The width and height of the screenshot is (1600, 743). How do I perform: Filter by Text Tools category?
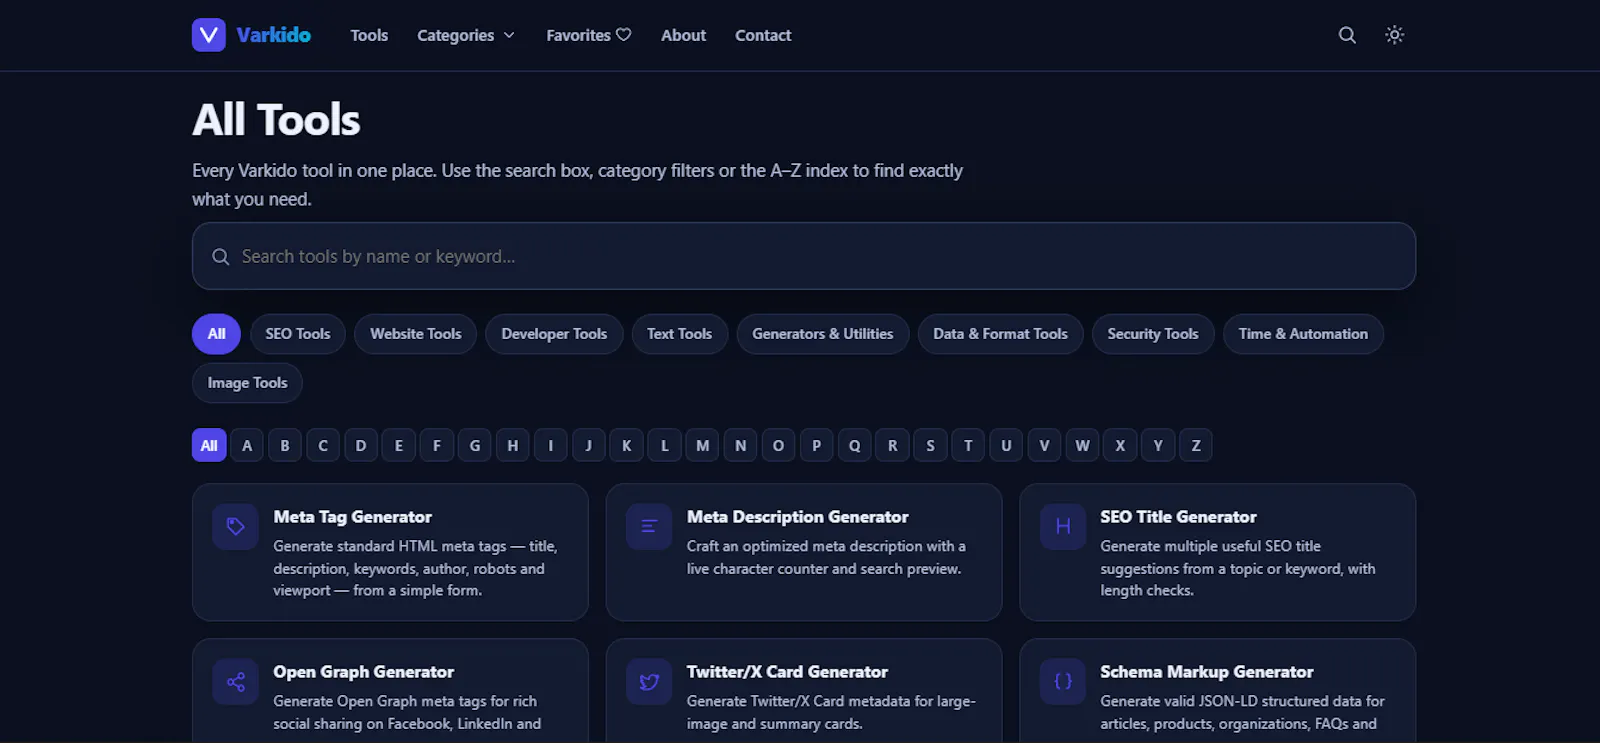(x=679, y=334)
